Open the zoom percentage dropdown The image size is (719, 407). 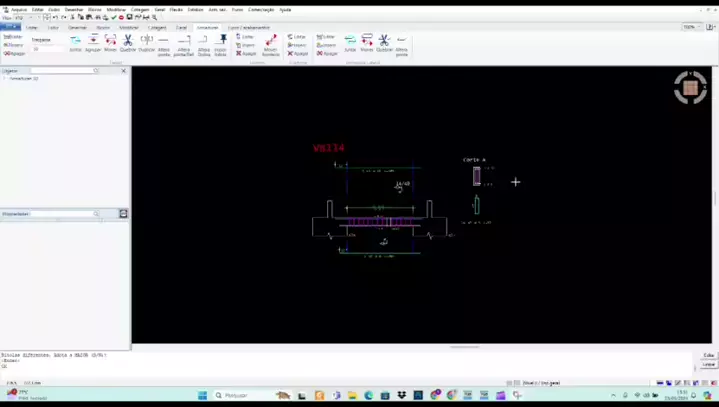691,27
